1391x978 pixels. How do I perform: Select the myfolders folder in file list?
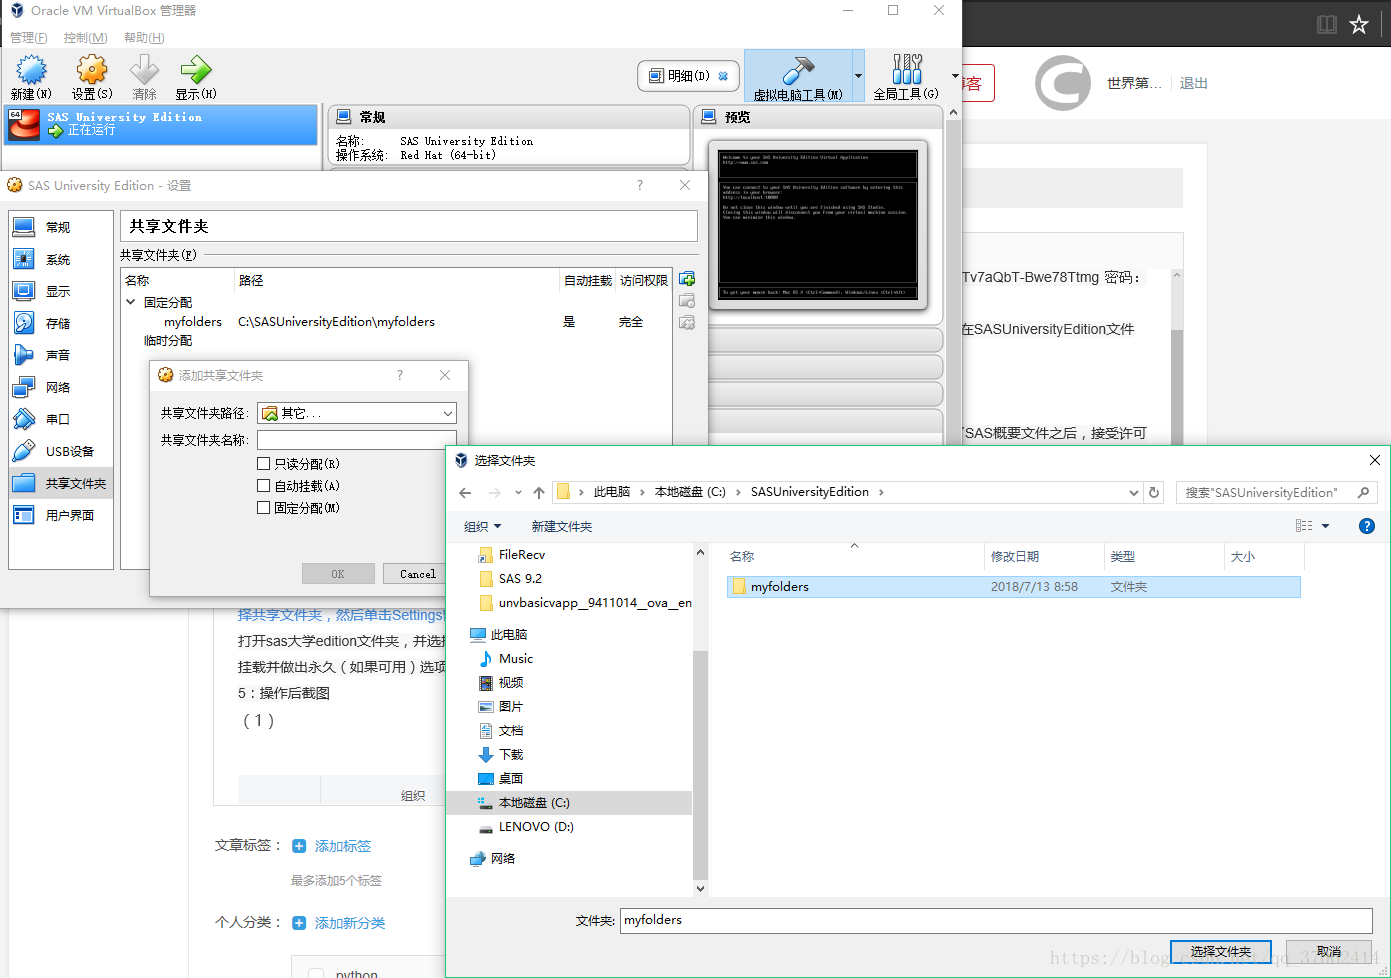pyautogui.click(x=1014, y=587)
